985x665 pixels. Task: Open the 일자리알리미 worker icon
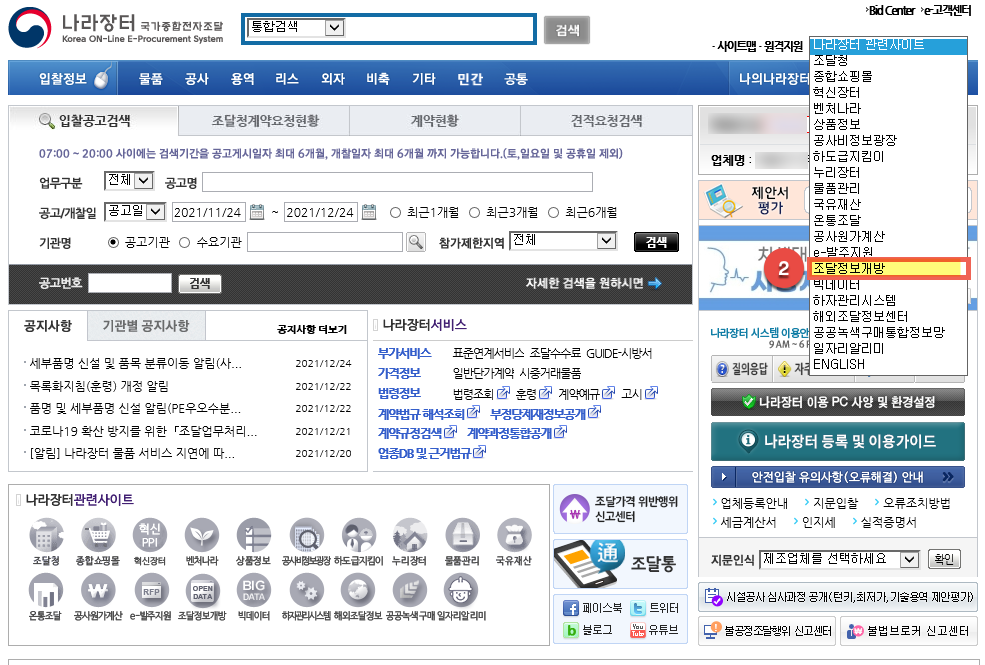[x=461, y=590]
